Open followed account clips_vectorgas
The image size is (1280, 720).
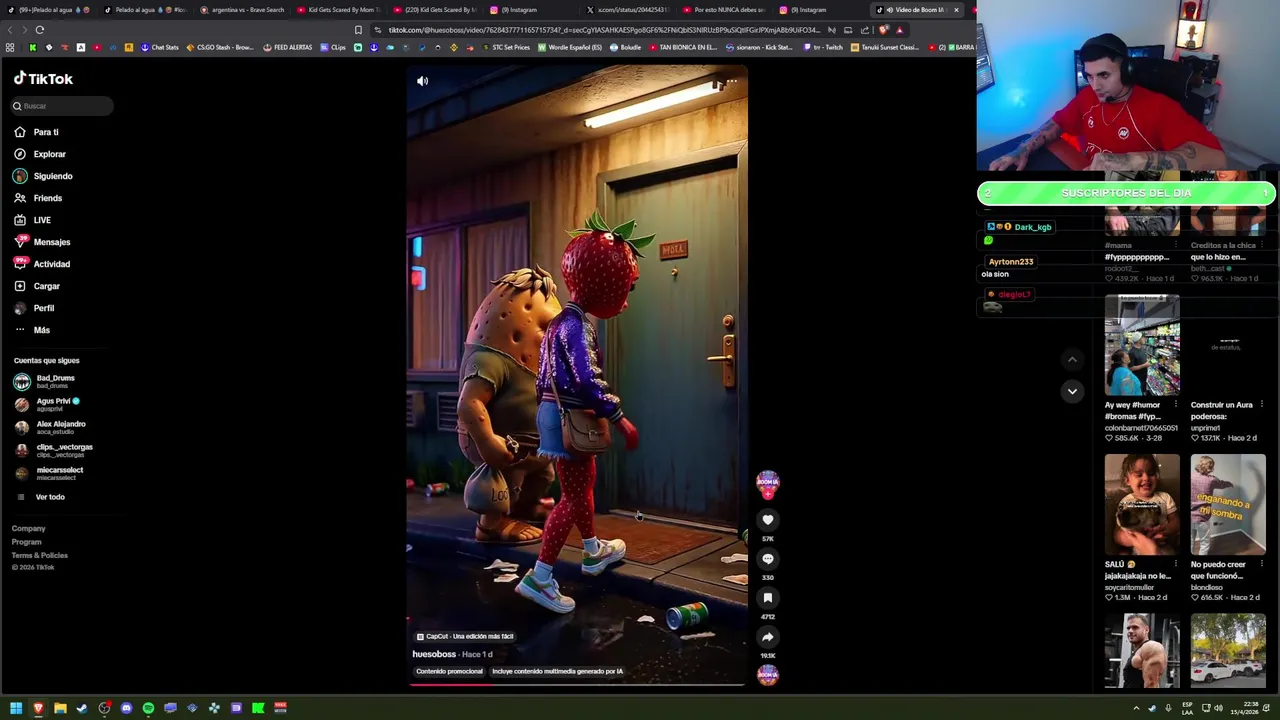(53, 450)
